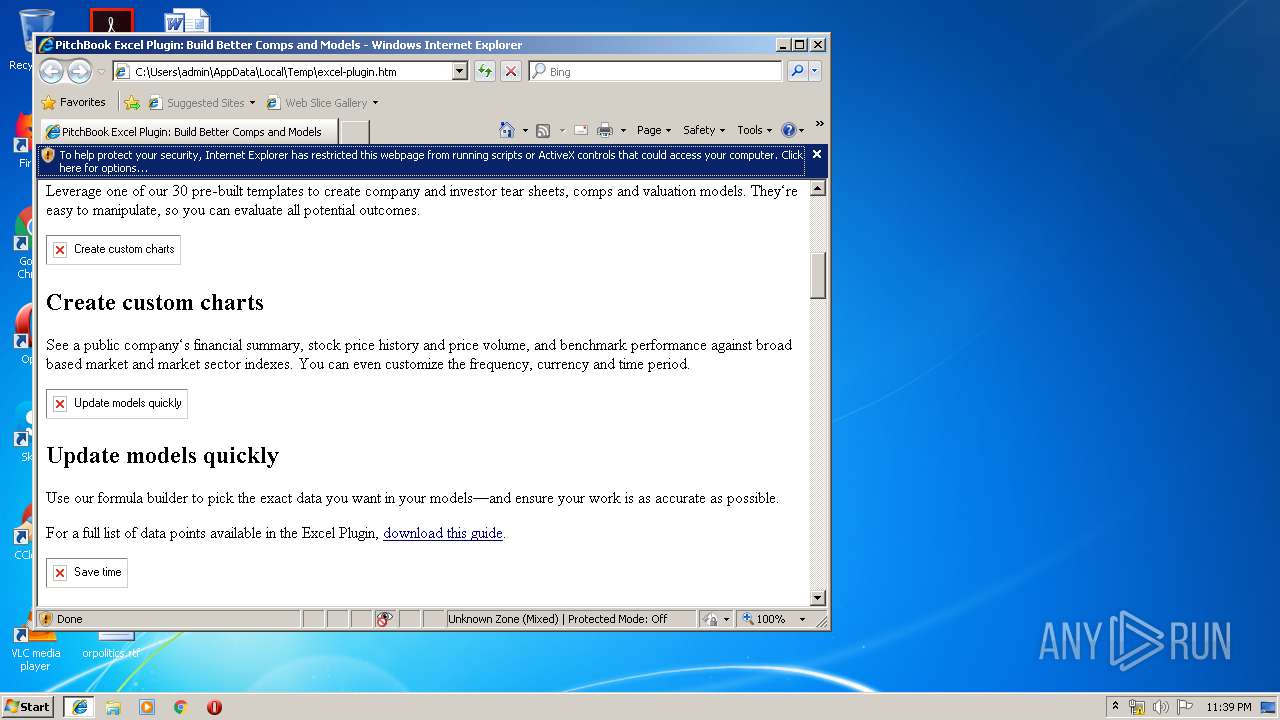Open the 'download this guide' link

pos(443,533)
